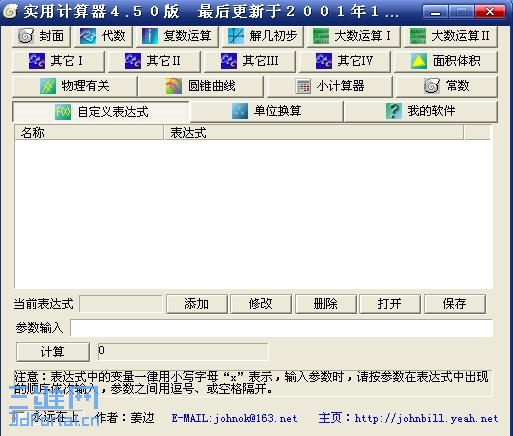
Task: Open the E-MAIL johnok@163.net link
Action: click(x=234, y=418)
